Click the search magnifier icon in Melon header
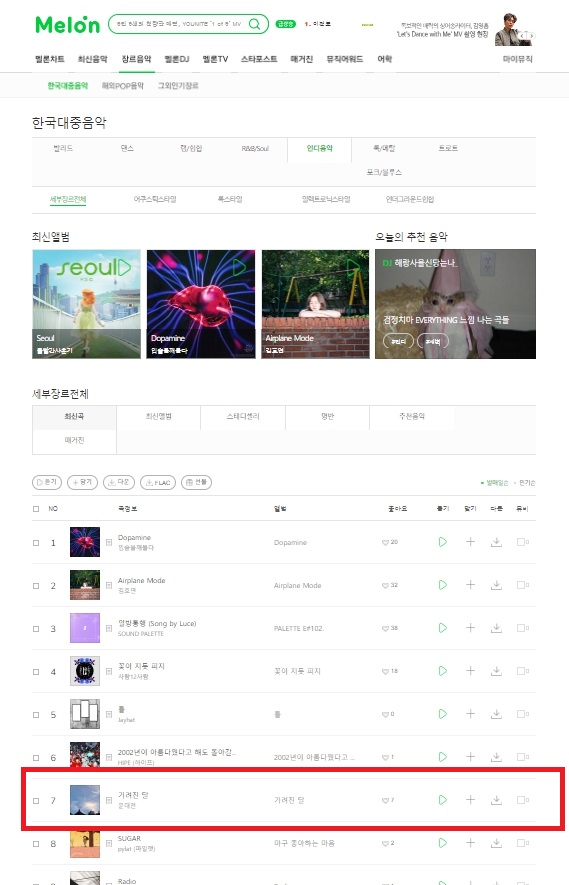The image size is (569, 885). click(255, 24)
